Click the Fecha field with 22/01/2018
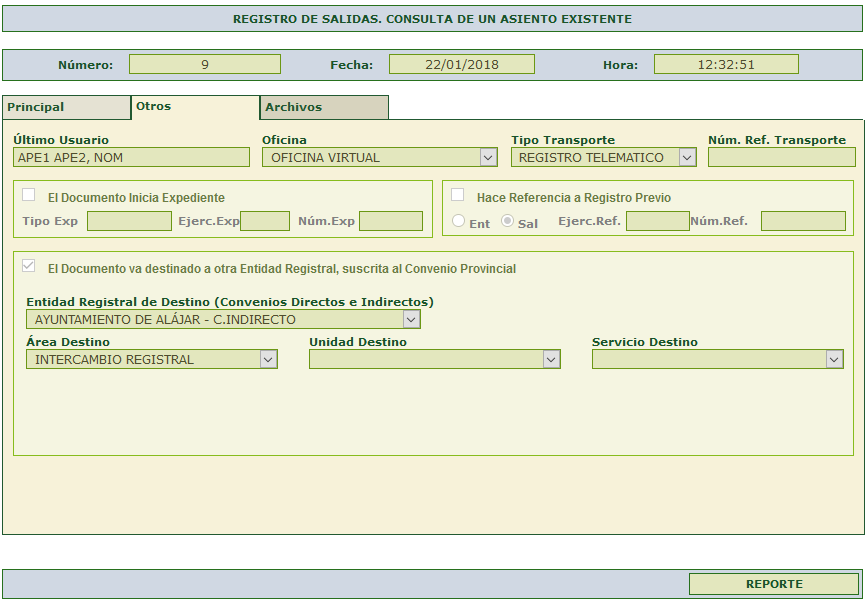This screenshot has height=601, width=865. tap(462, 64)
